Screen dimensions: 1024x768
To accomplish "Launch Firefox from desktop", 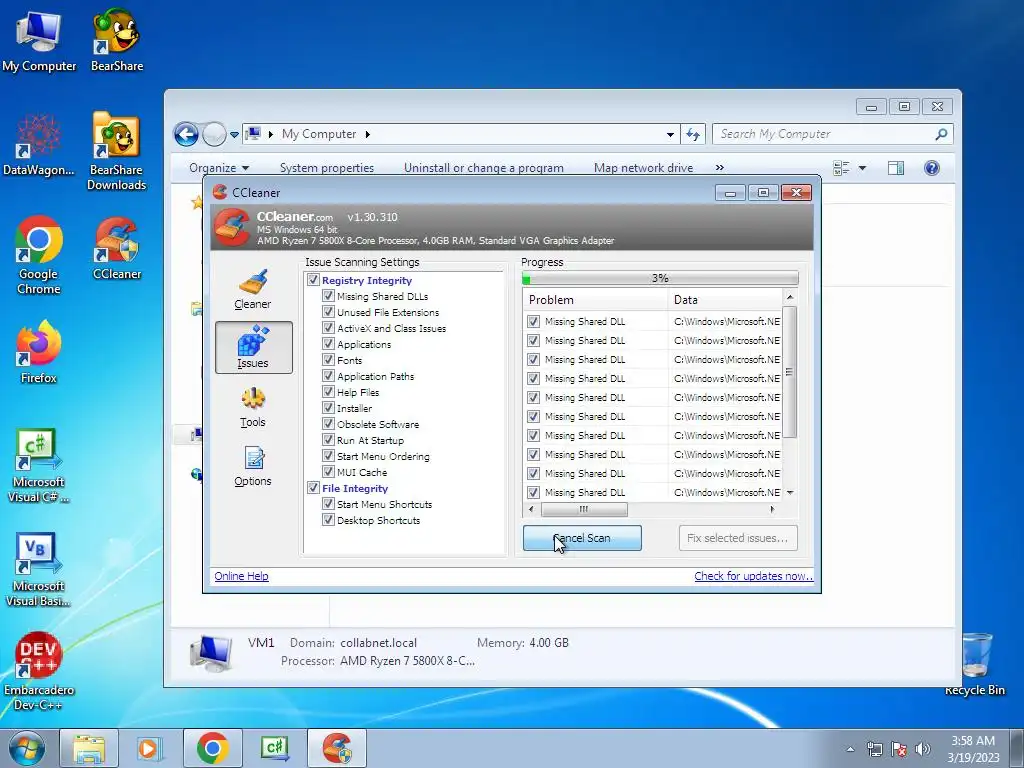I will [39, 353].
